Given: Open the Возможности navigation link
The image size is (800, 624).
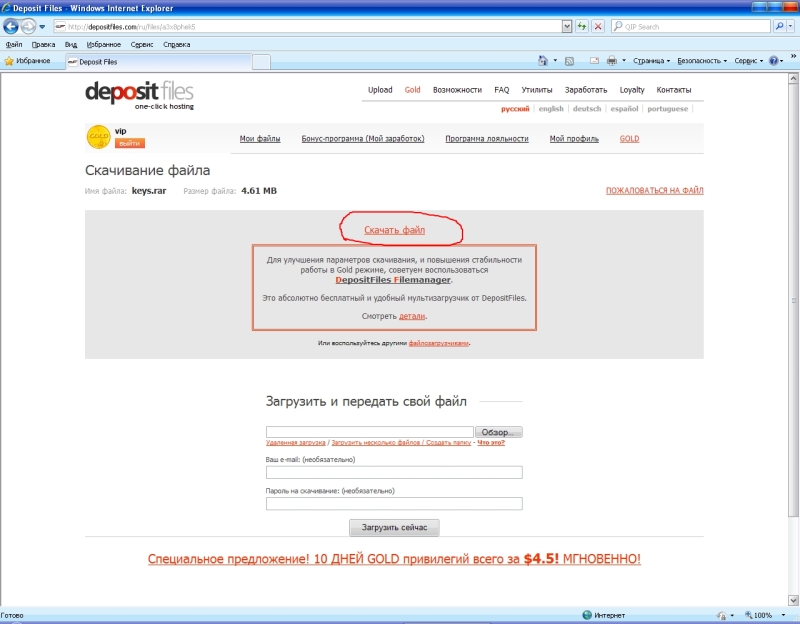Looking at the screenshot, I should point(457,90).
